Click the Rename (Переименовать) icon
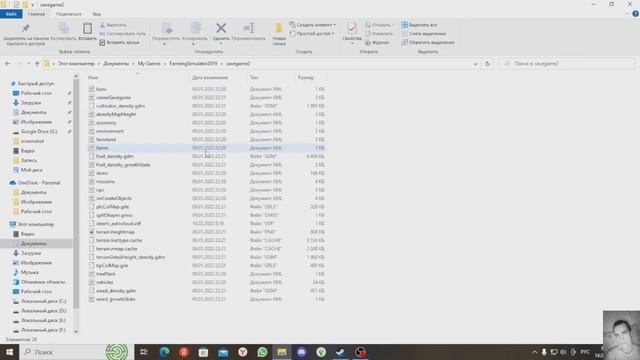Screen dimensions: 640x360 [249, 28]
